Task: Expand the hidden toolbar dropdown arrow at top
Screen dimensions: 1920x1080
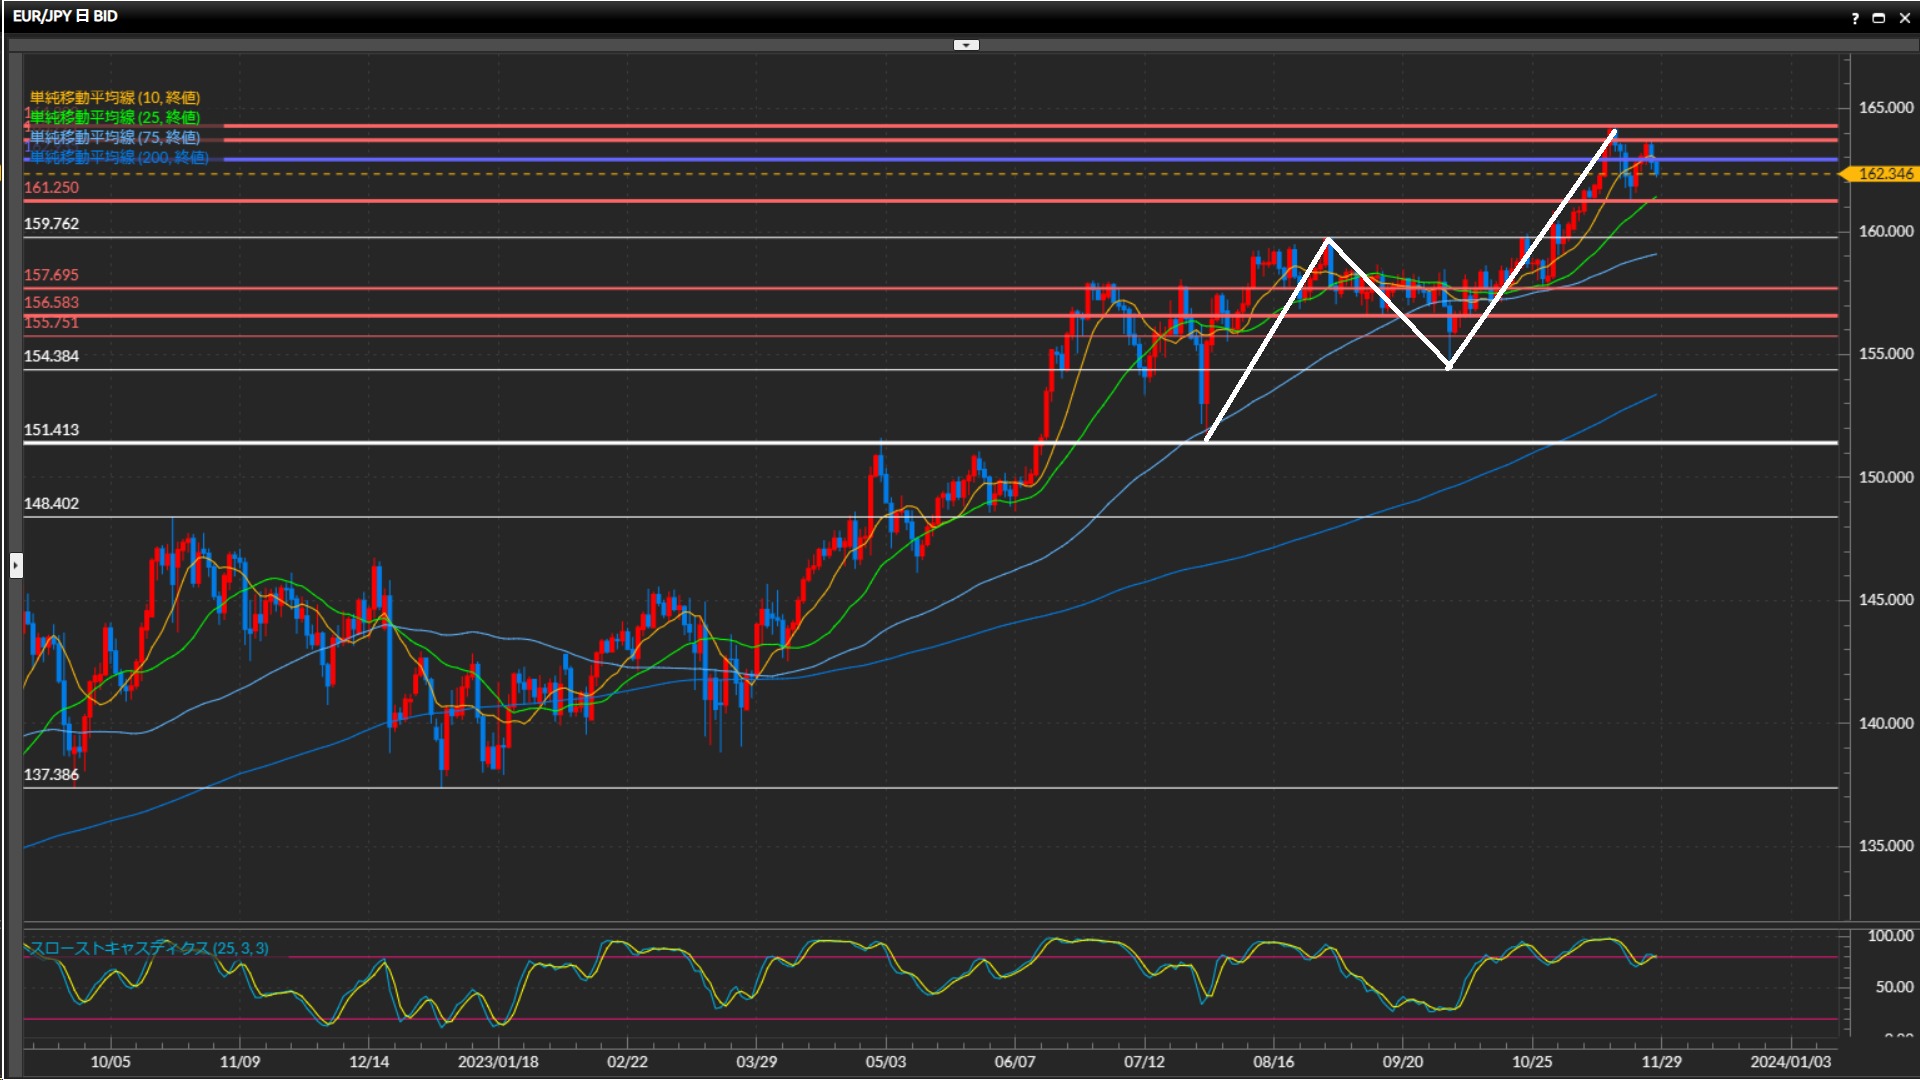Action: pos(966,45)
